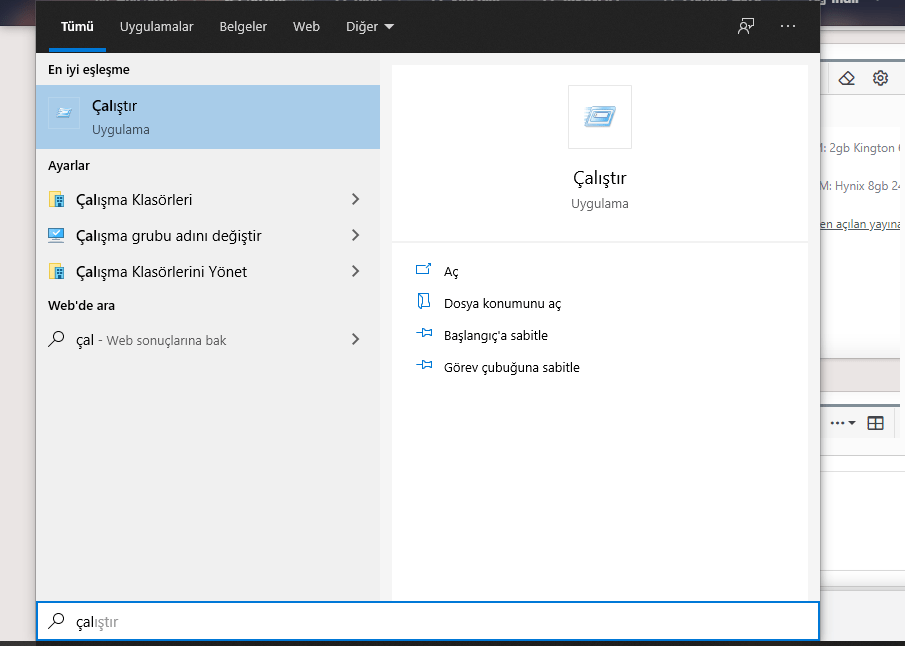Click the Çalışma grubu adını değiştir monitor icon

coord(57,236)
